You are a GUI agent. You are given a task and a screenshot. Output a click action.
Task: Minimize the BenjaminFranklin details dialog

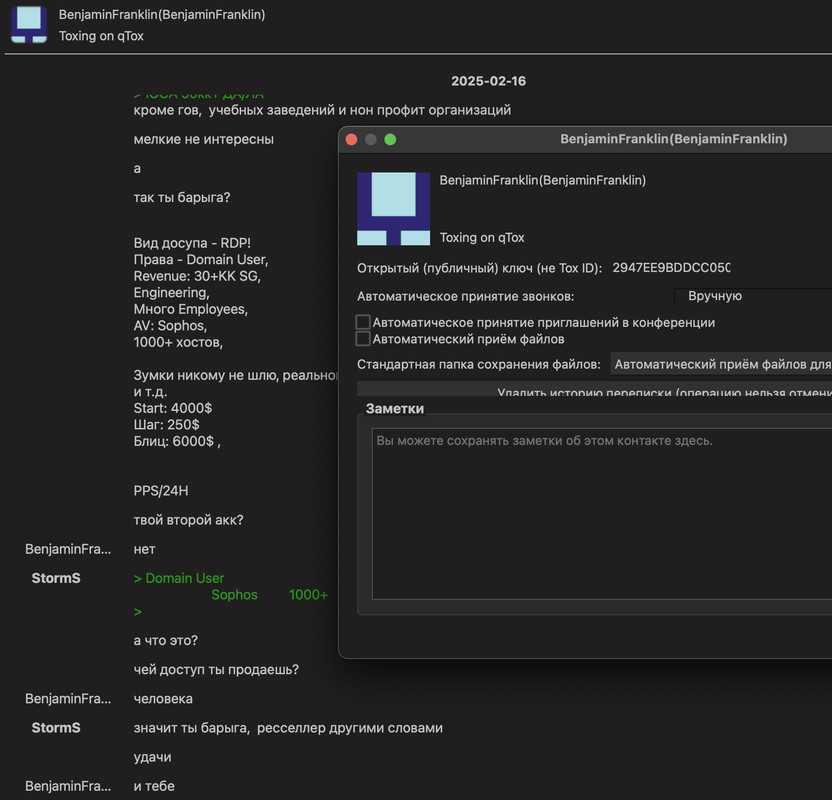(x=371, y=140)
